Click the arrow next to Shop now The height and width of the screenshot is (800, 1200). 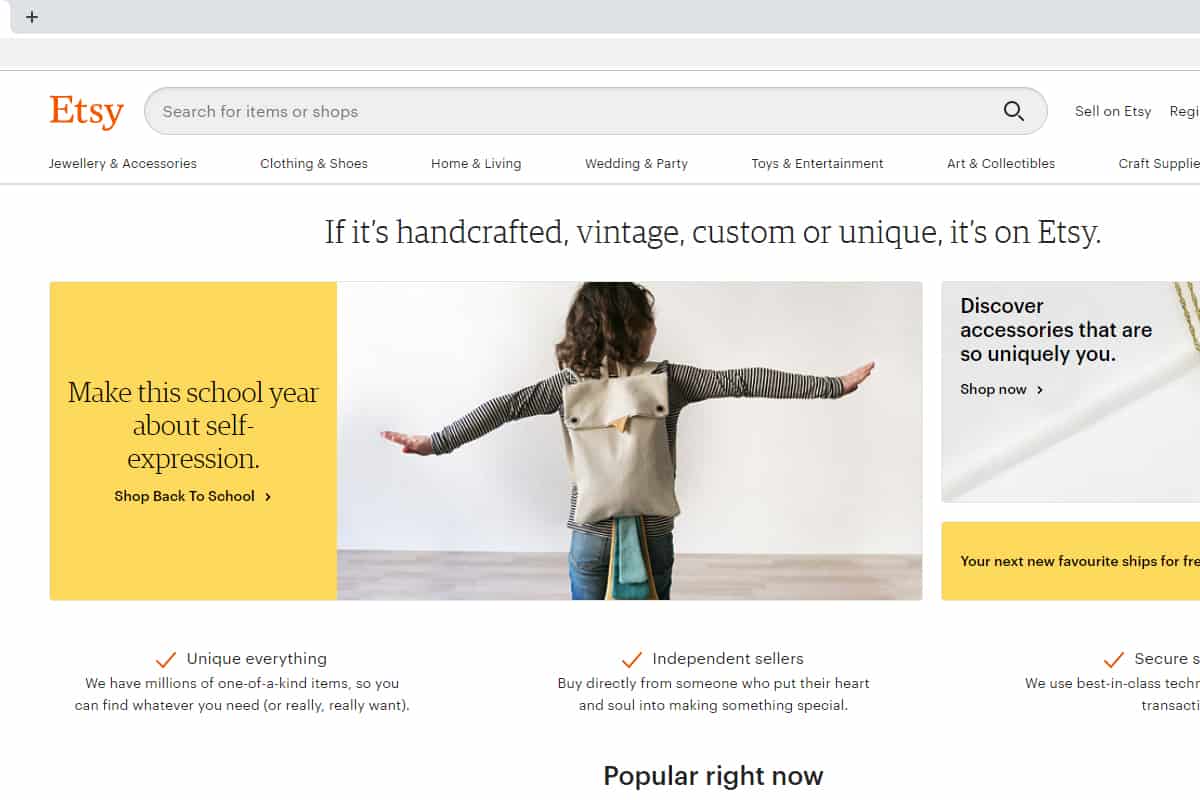pos(1040,390)
